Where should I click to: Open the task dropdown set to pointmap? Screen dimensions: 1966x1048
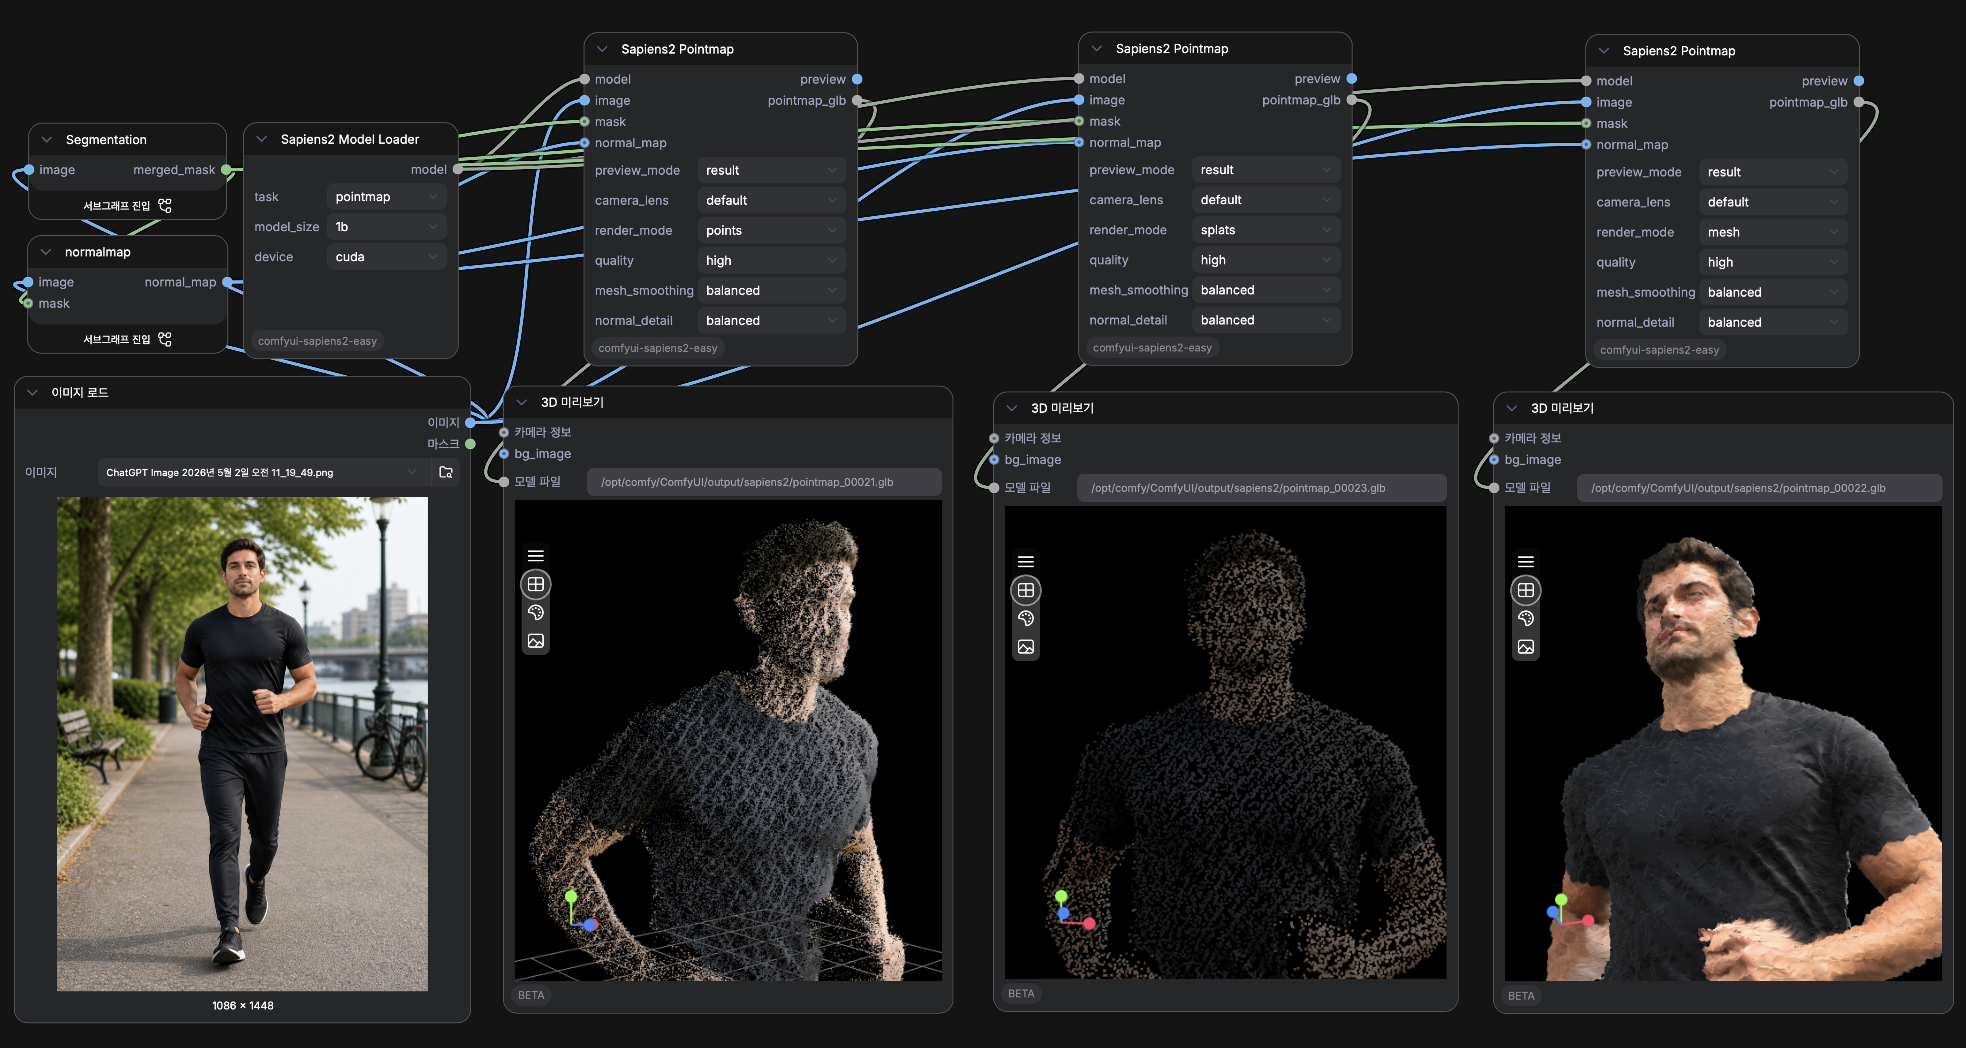click(x=386, y=197)
